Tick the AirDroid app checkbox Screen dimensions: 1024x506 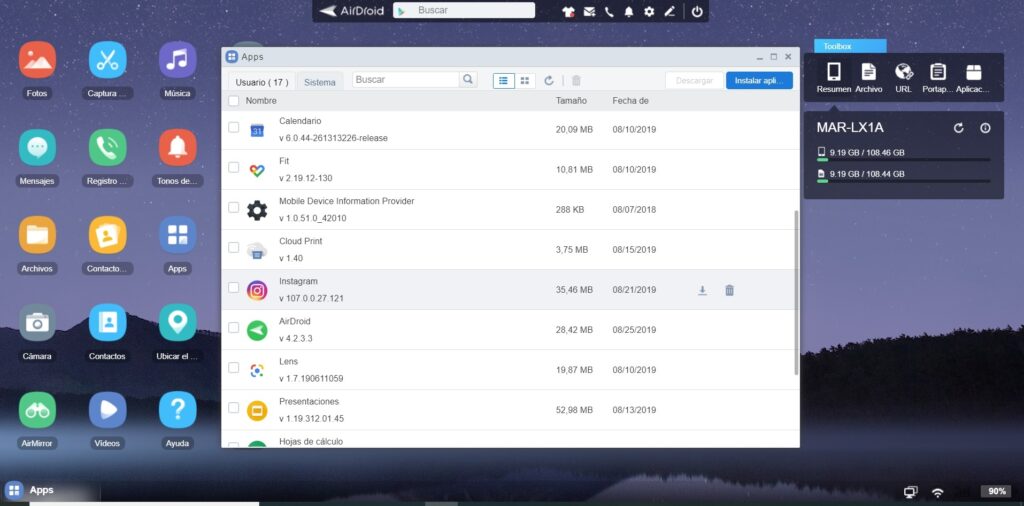233,327
